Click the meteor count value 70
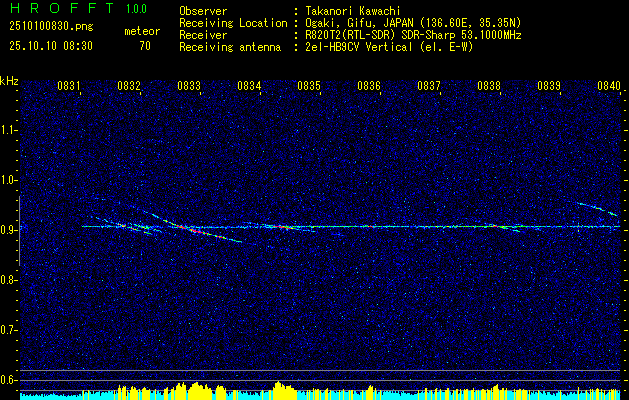629x400 pixels. pos(145,46)
